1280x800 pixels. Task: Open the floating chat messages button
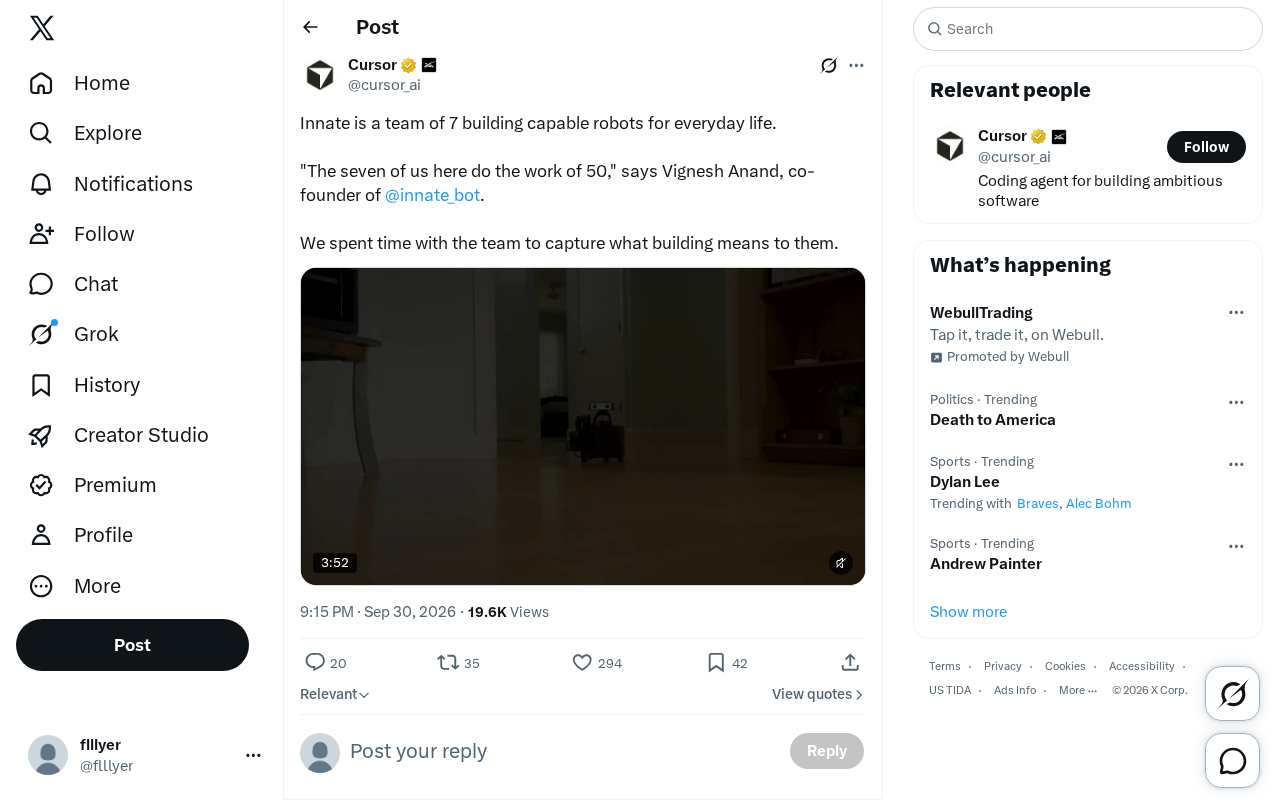pyautogui.click(x=1233, y=761)
